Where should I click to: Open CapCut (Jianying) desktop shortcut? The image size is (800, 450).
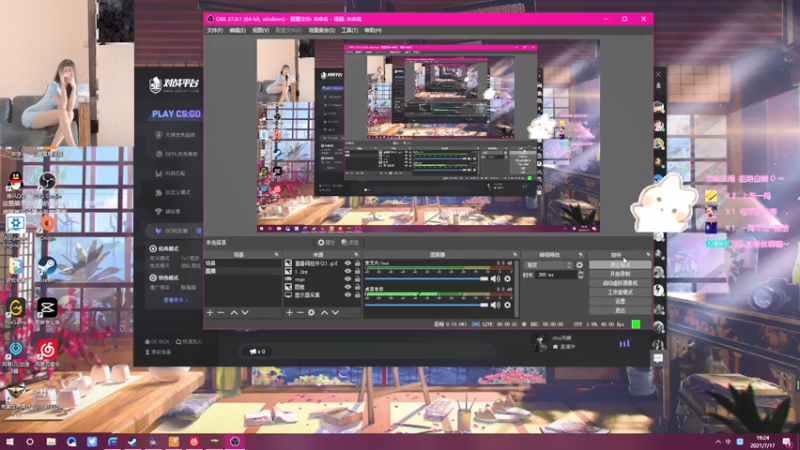[x=47, y=310]
